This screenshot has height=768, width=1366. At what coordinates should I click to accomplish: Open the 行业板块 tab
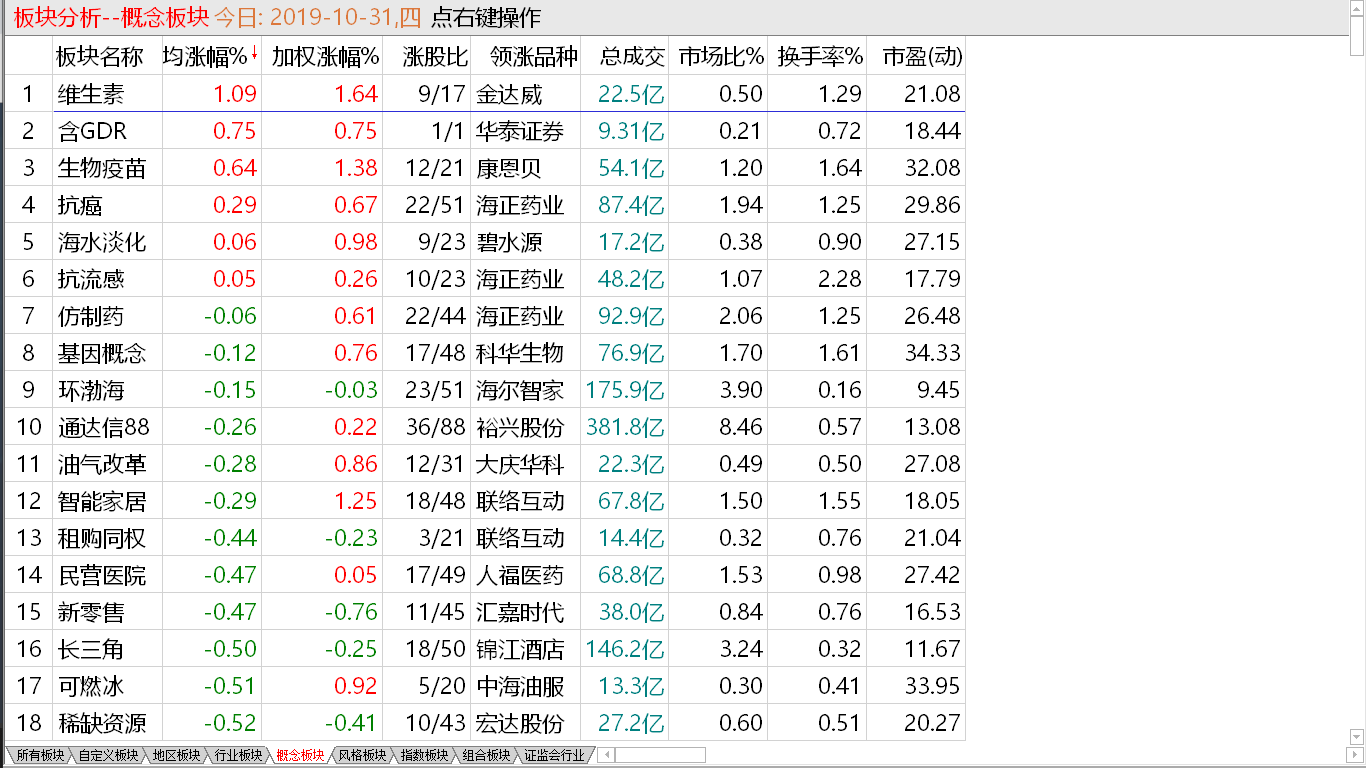[x=237, y=755]
